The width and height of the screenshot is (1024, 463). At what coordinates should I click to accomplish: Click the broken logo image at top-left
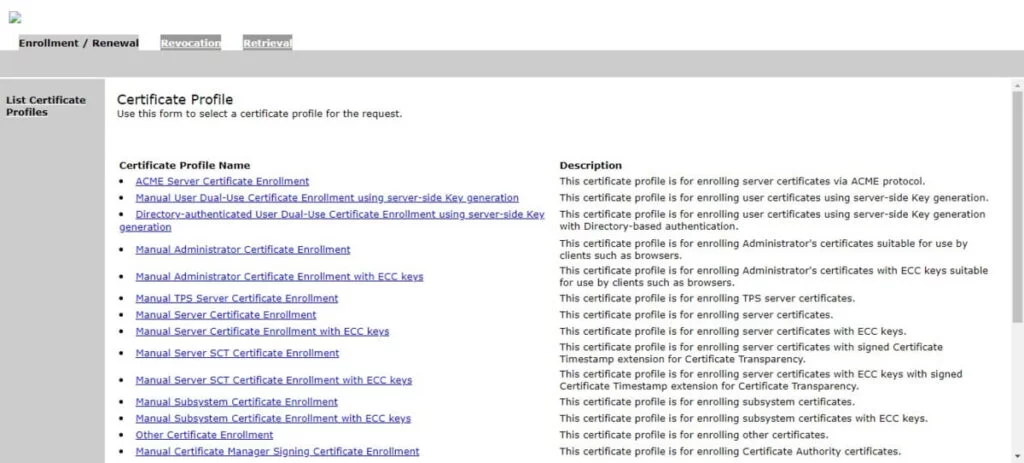tap(14, 18)
